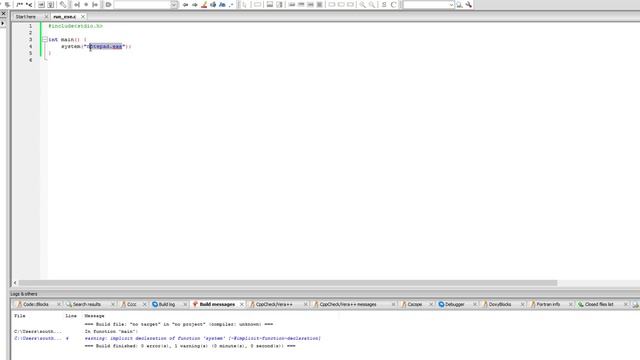Screen dimensions: 640x360
Task: Click the S toolbar icon beside C
Action: pos(384,4)
